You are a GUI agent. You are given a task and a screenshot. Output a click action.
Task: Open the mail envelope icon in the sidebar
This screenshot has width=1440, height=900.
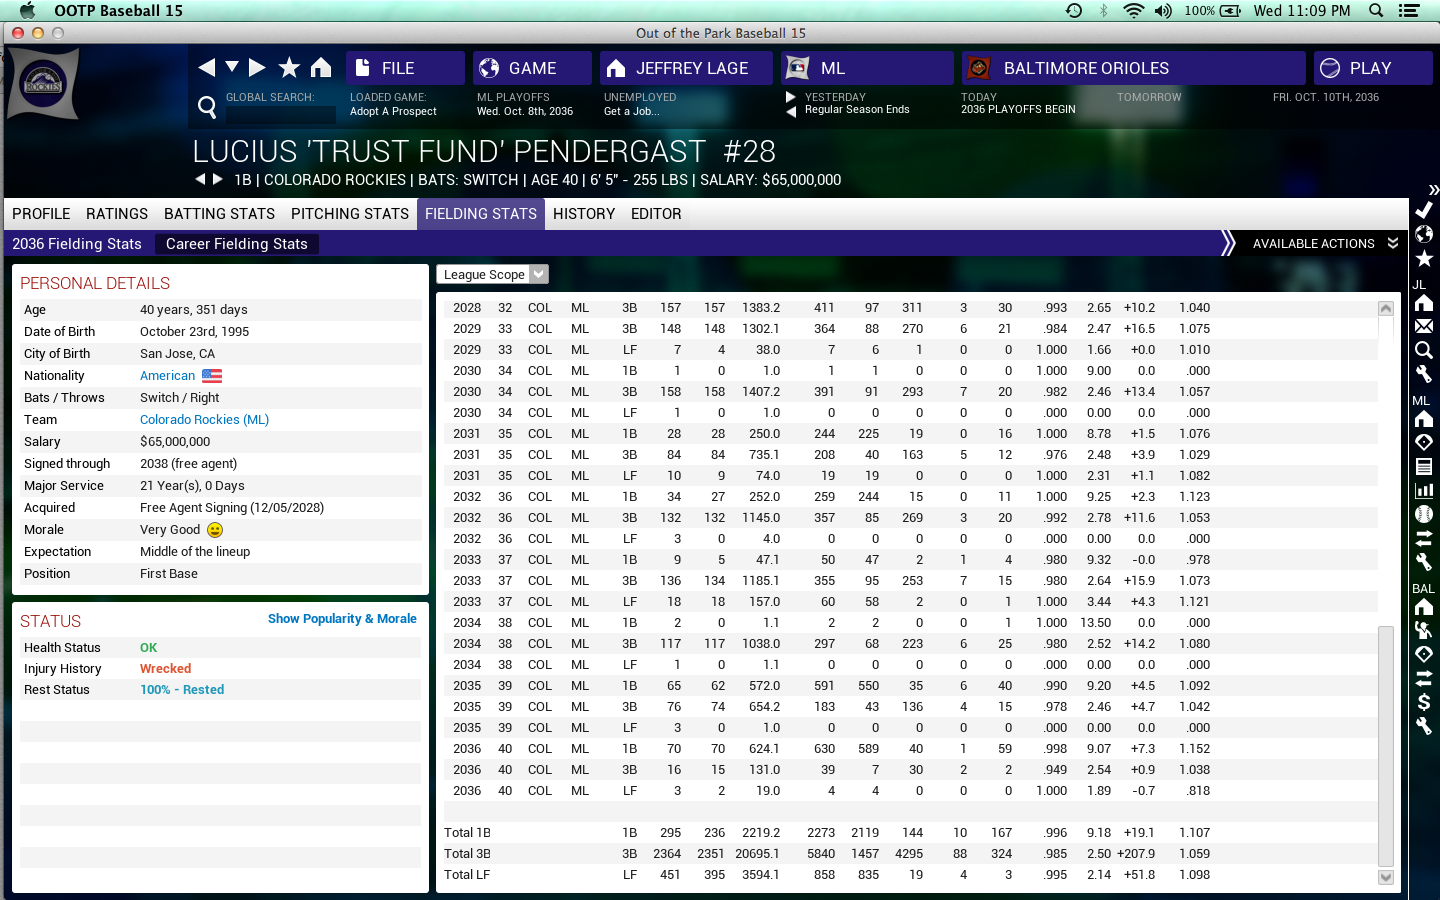click(1424, 326)
